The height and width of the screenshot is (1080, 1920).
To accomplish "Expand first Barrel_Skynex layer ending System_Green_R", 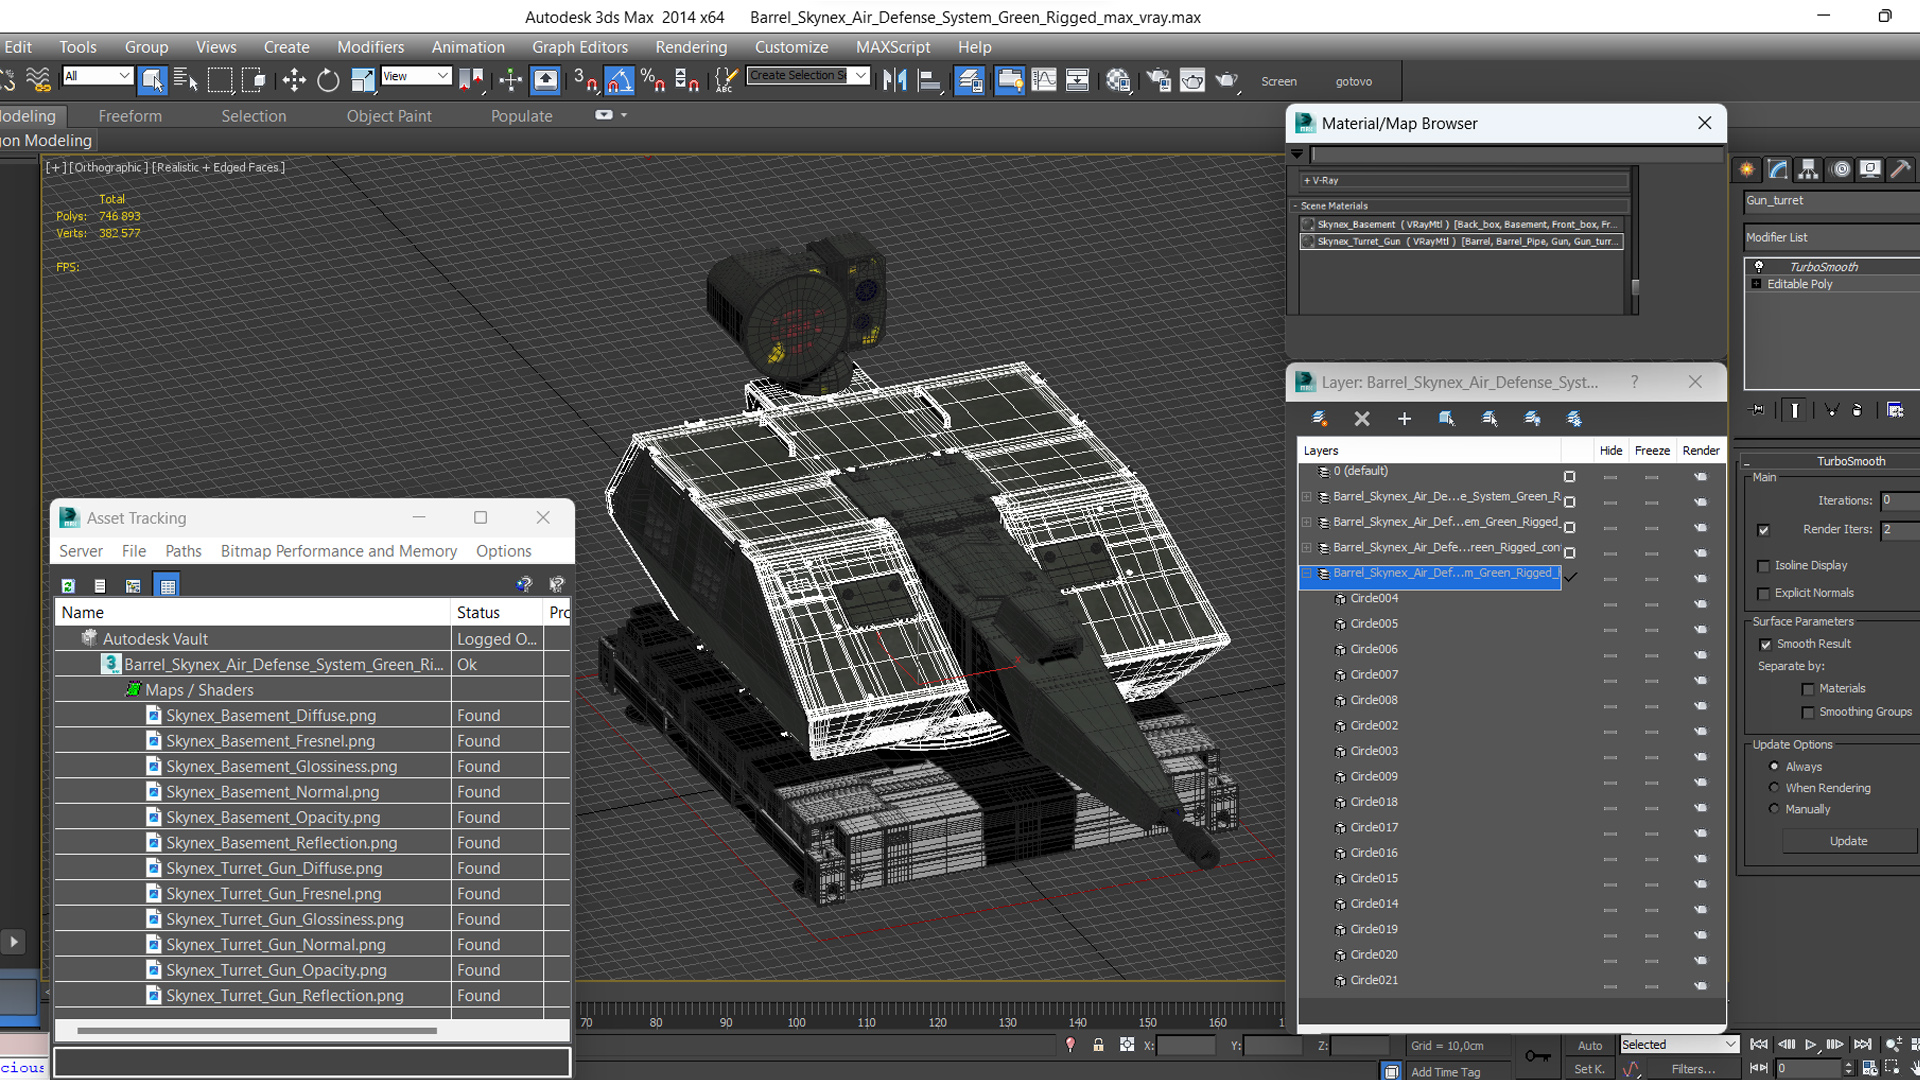I will (x=1306, y=497).
